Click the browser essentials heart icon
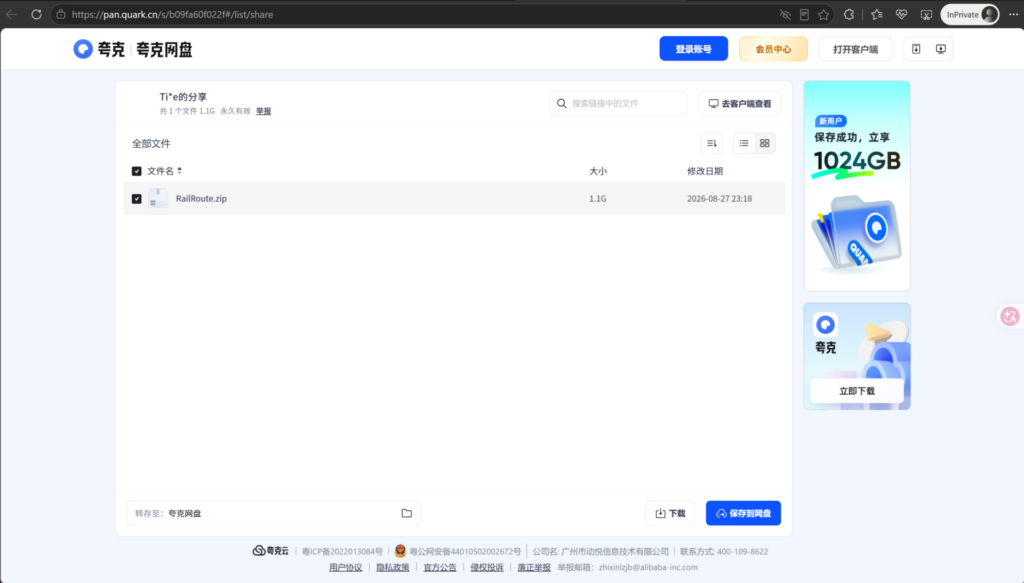Screen dimensions: 1024x583 click(x=901, y=14)
